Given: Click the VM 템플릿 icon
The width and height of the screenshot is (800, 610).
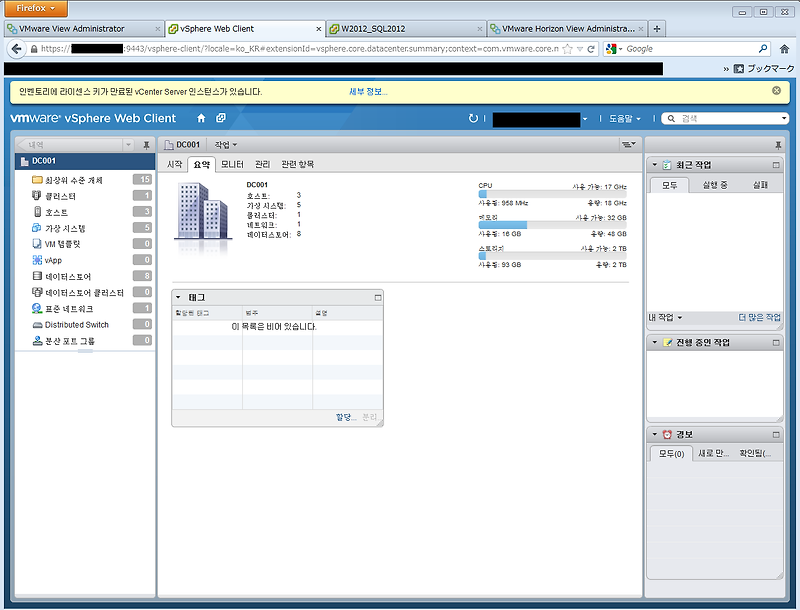Looking at the screenshot, I should (37, 244).
